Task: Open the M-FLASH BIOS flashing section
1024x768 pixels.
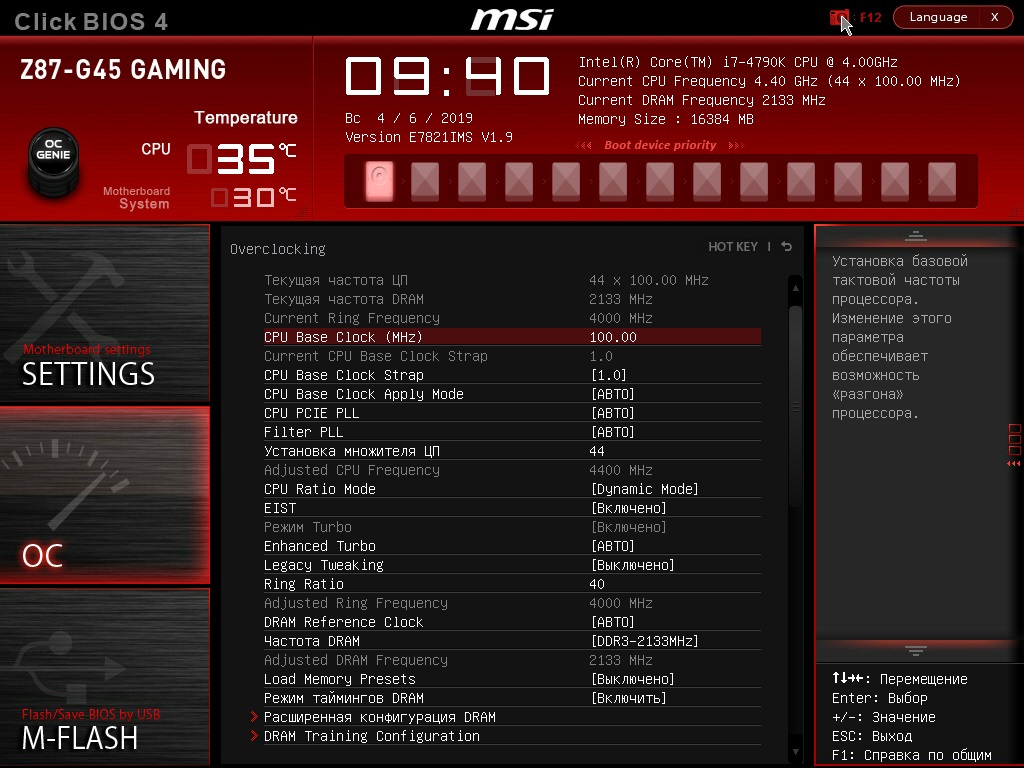Action: pyautogui.click(x=104, y=677)
